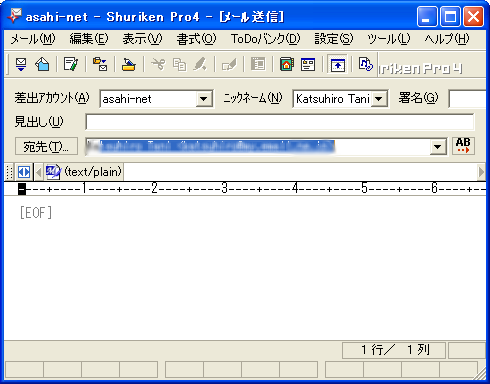Click the paste brush icon
The image size is (490, 384).
coord(200,64)
